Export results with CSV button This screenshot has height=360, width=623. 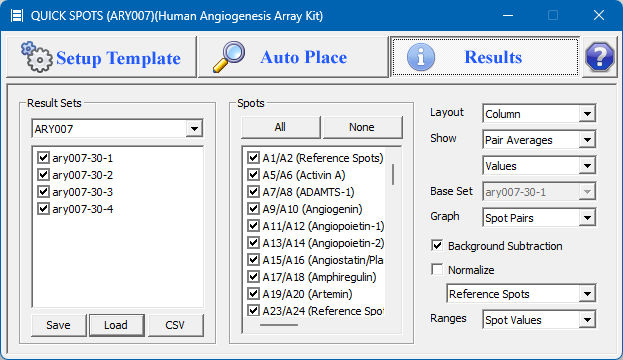coord(175,325)
